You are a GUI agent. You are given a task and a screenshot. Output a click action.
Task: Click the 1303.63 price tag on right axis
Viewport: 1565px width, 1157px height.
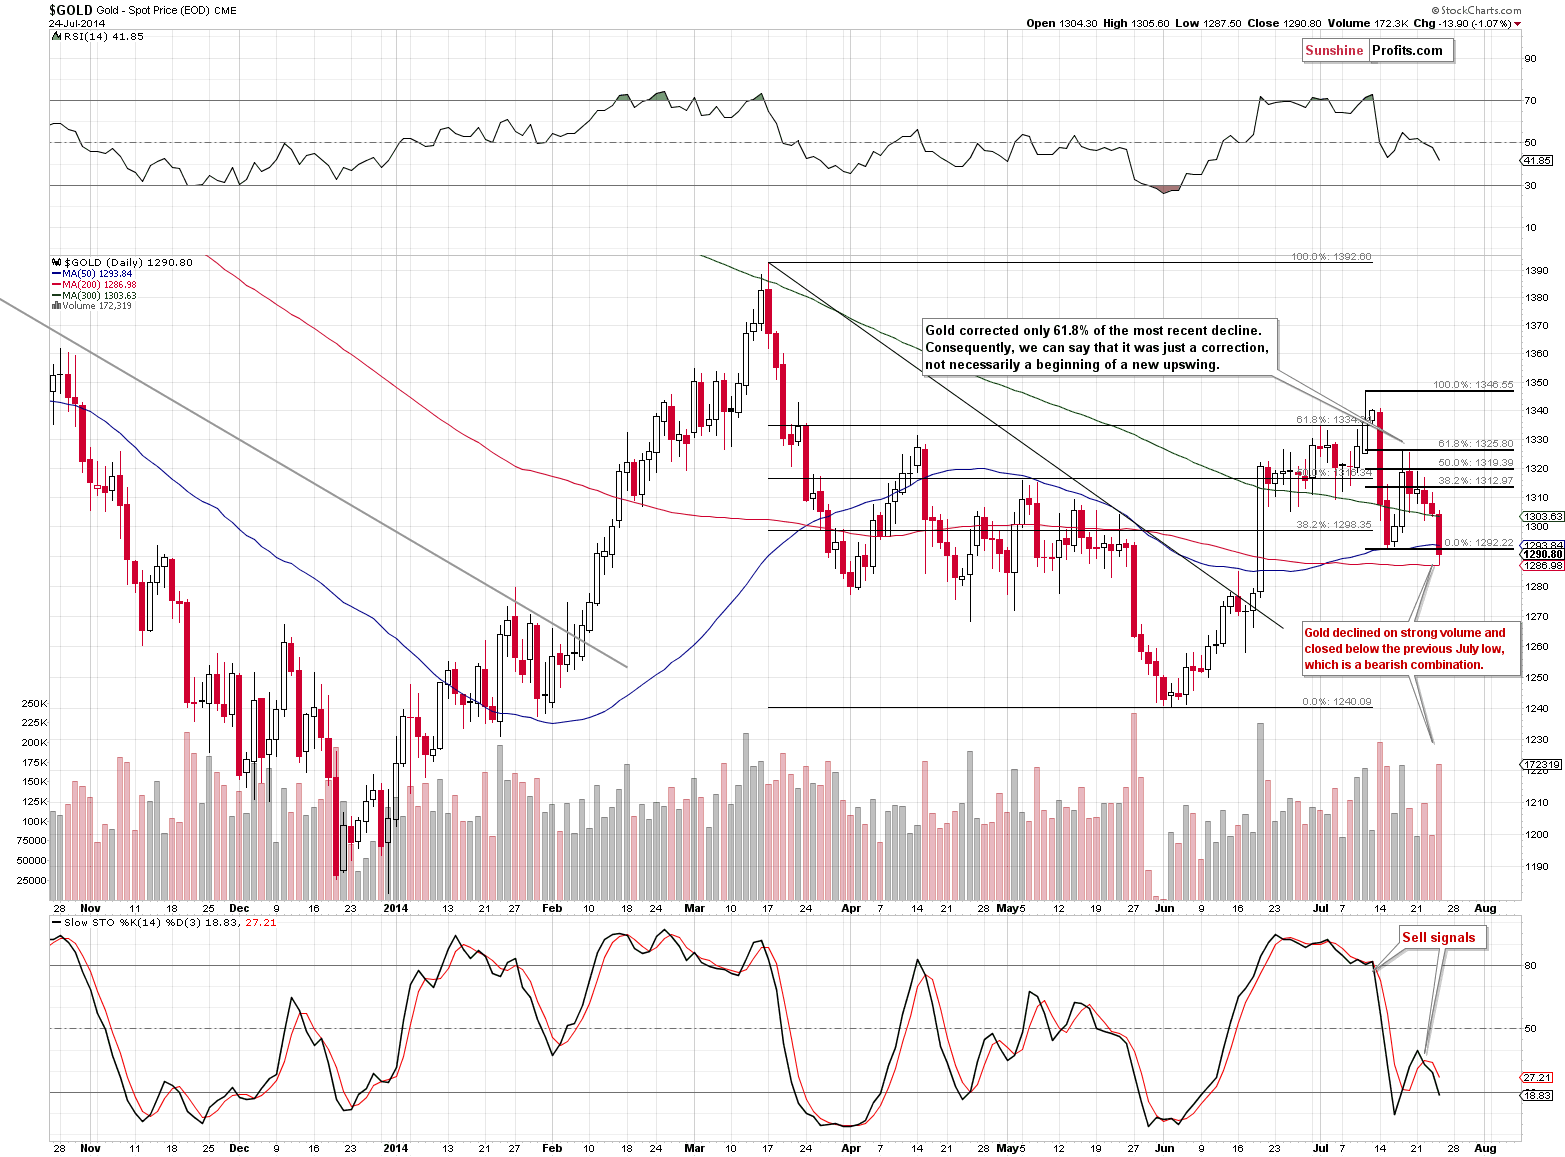pos(1542,517)
